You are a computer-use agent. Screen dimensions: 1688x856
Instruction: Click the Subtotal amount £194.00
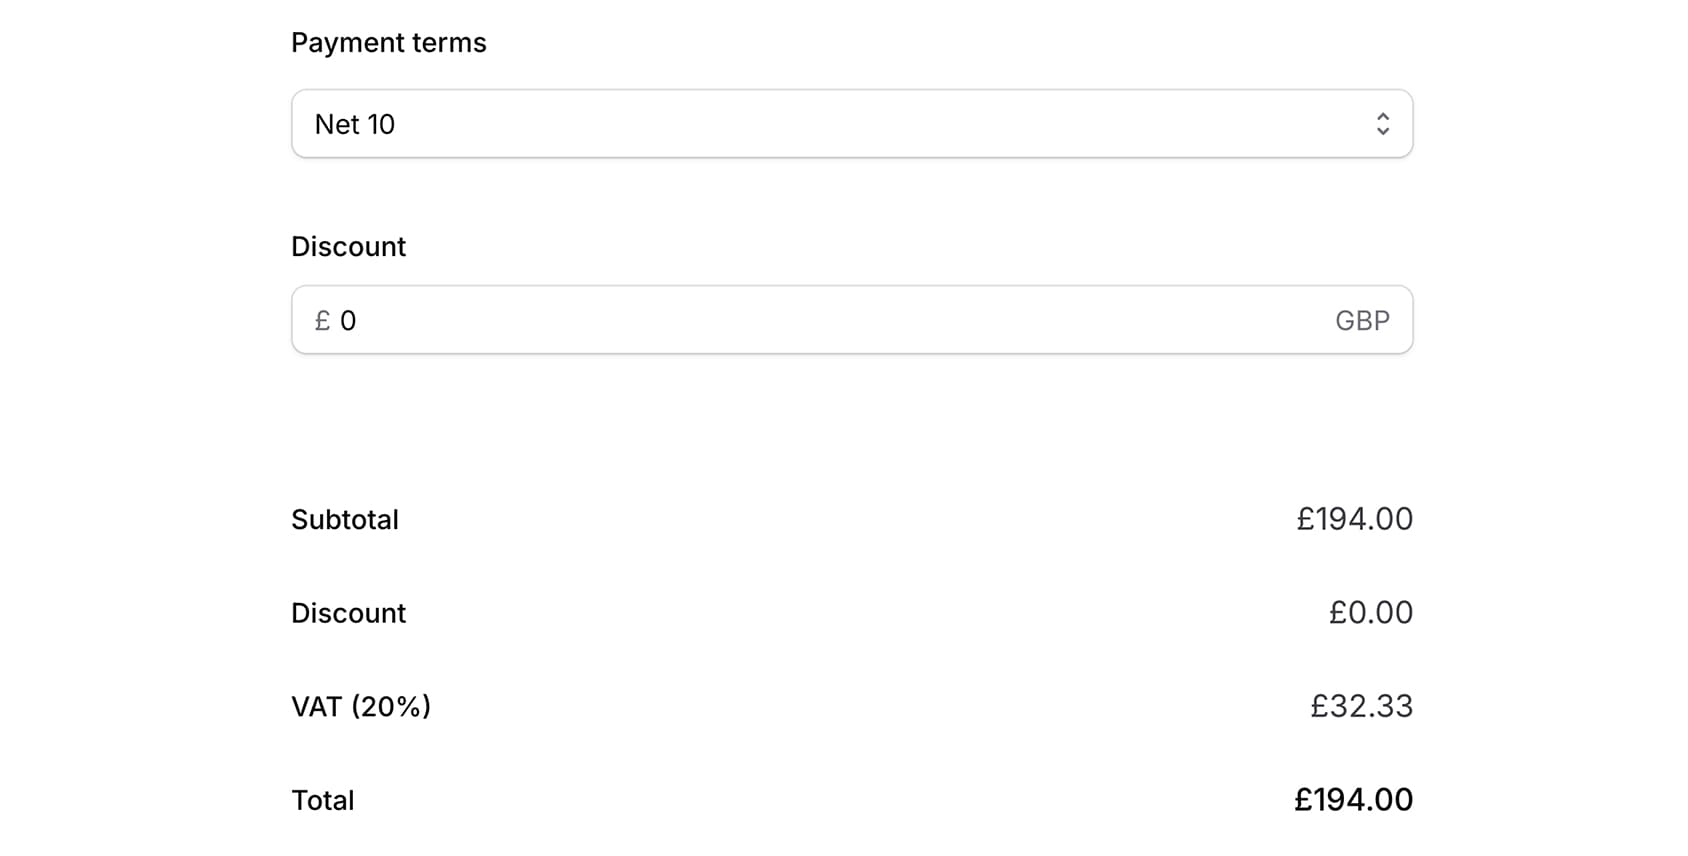point(1354,519)
